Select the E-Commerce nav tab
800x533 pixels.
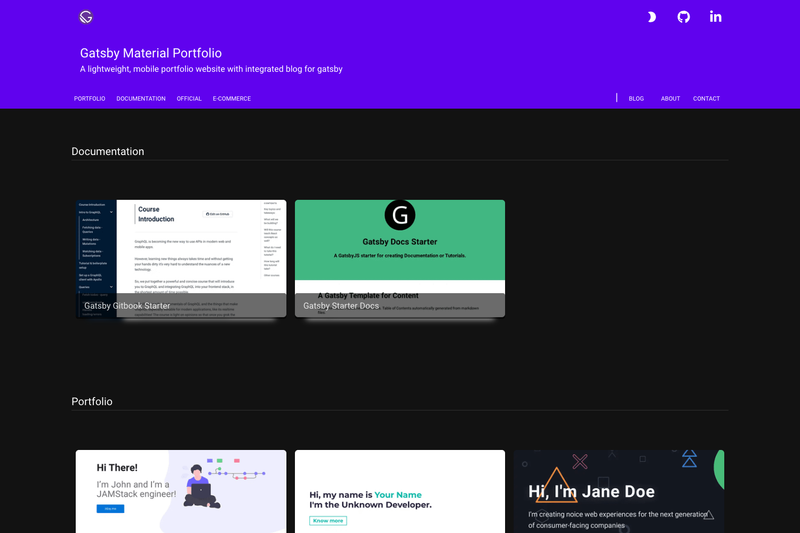[232, 98]
